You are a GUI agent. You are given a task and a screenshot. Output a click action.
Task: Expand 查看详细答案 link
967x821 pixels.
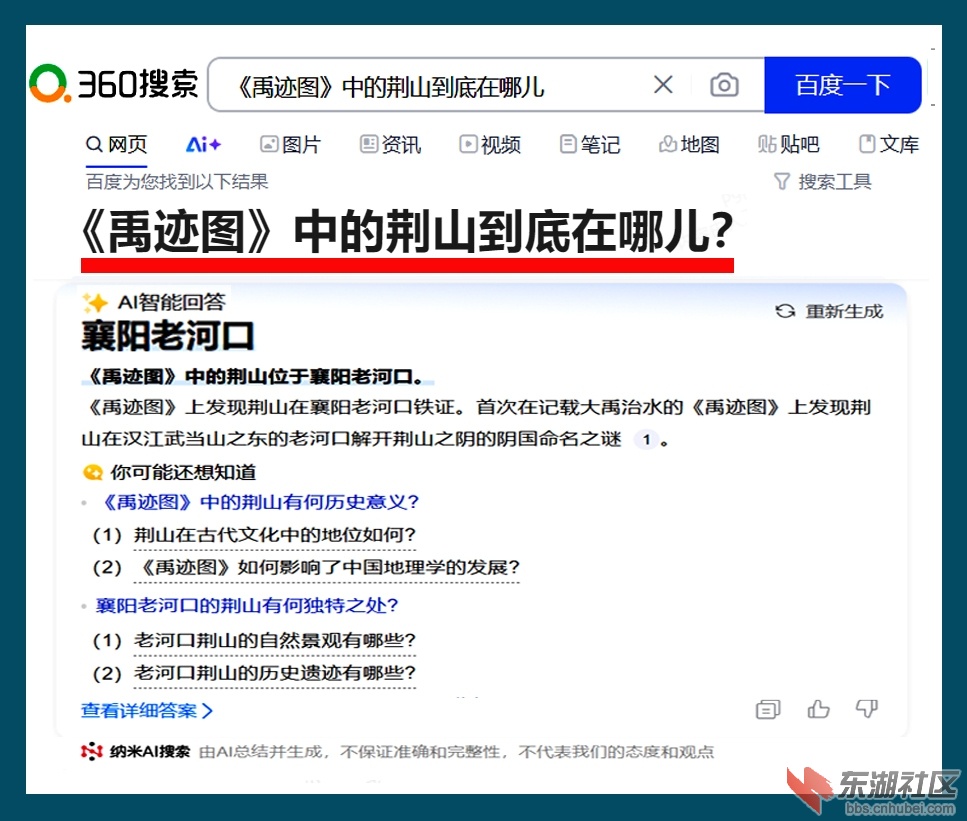(147, 711)
